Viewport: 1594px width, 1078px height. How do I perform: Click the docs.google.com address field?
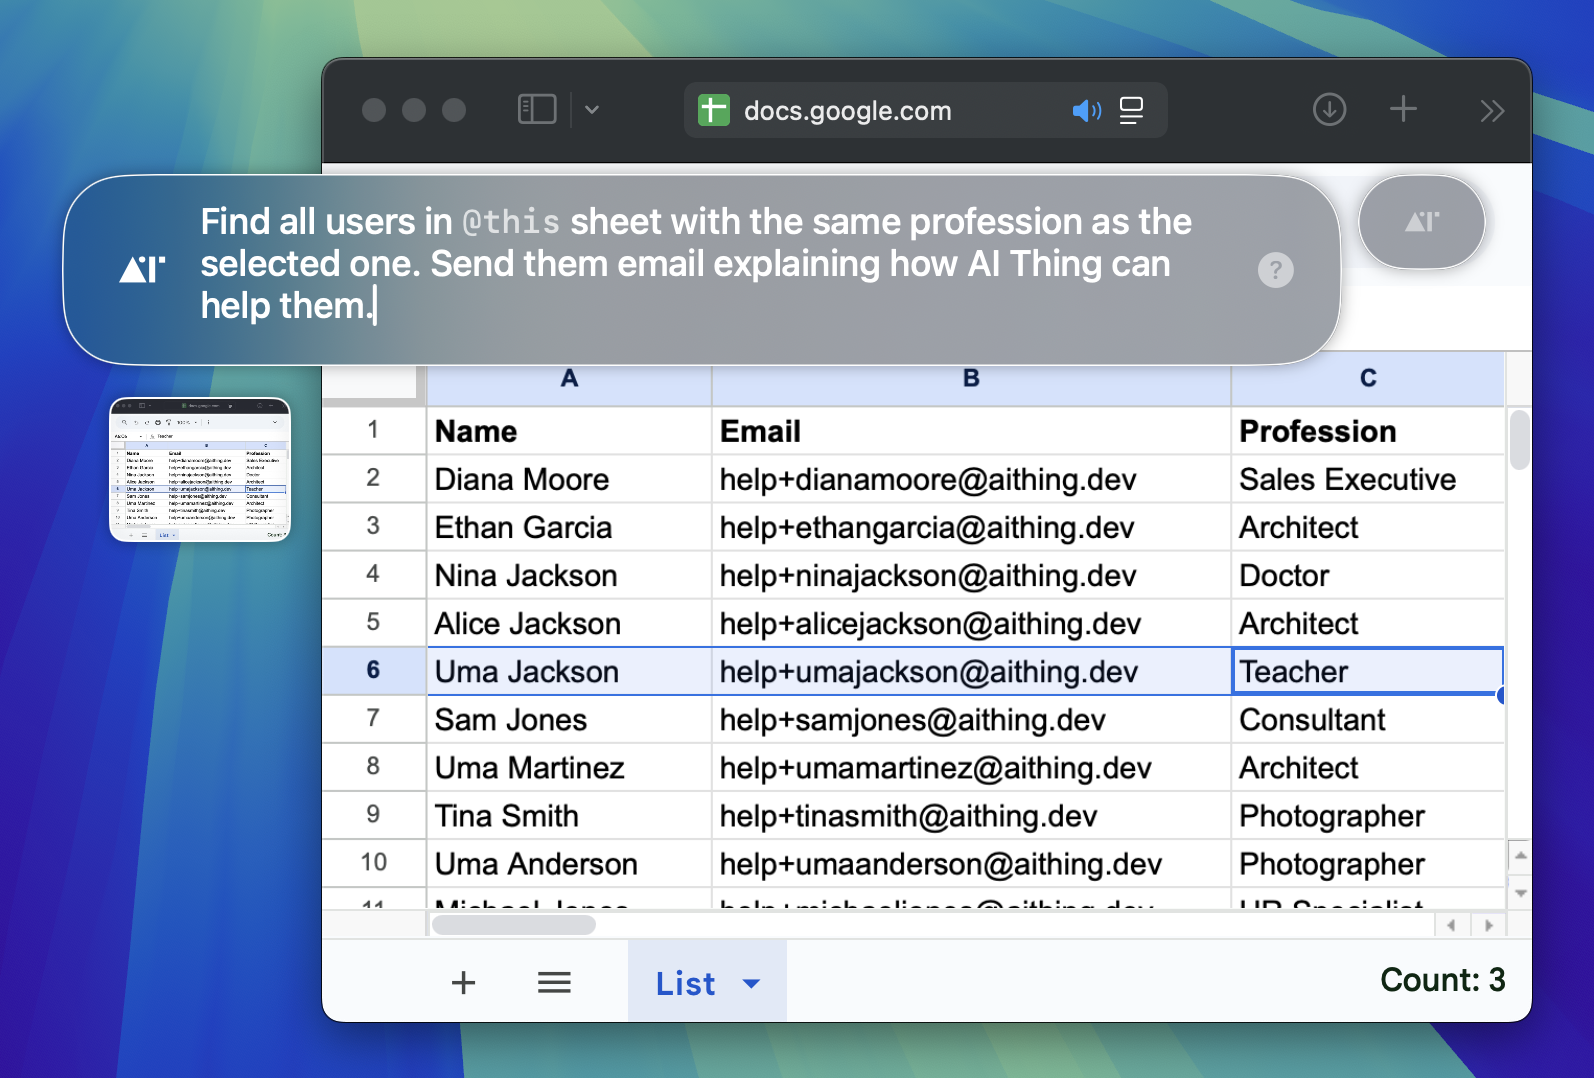coord(925,110)
